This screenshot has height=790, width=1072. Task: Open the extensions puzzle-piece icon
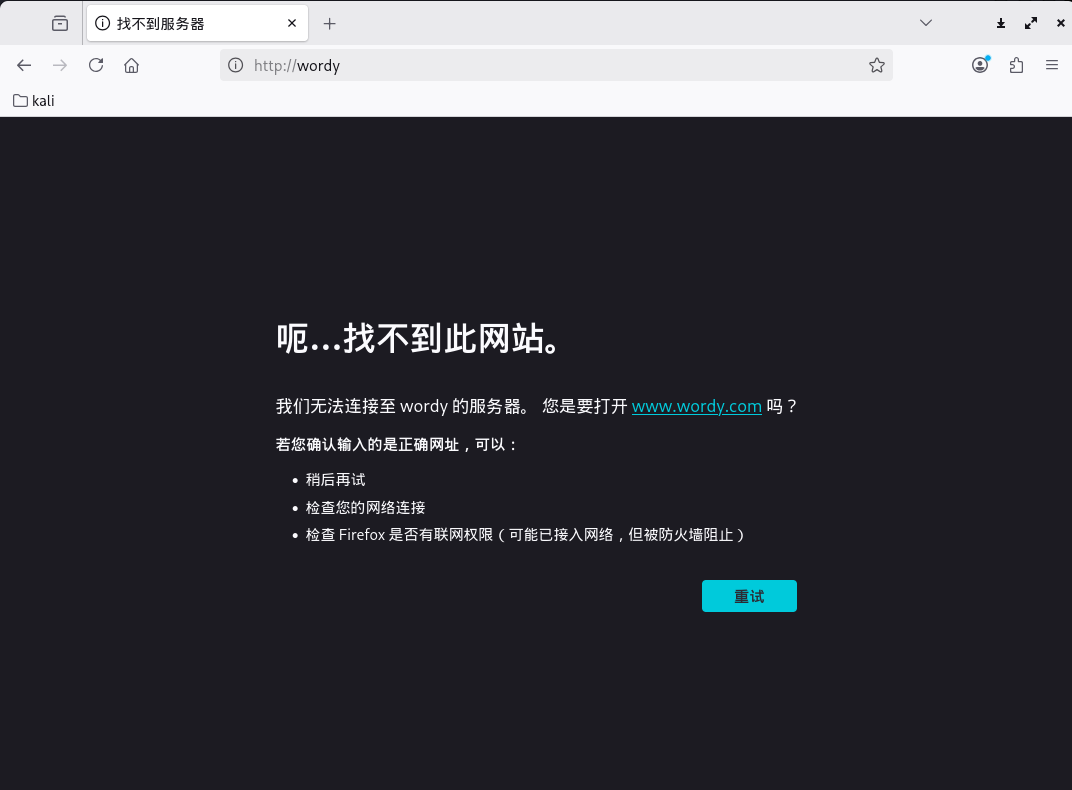(x=1017, y=65)
